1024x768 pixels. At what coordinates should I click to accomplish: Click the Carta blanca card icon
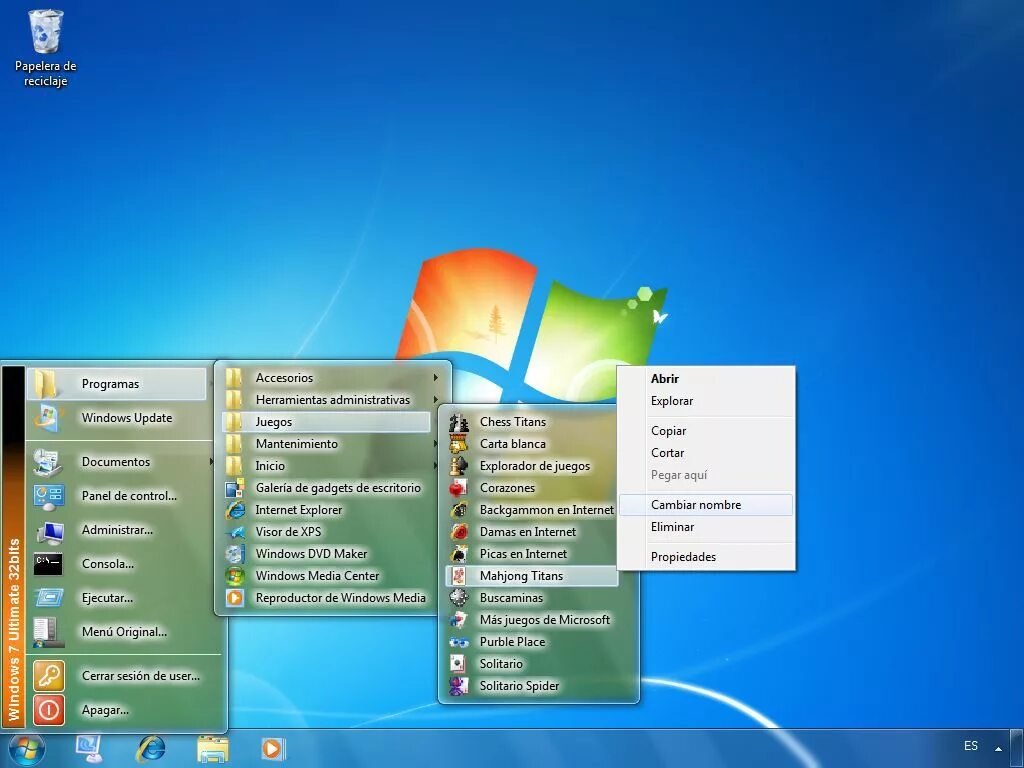(458, 444)
